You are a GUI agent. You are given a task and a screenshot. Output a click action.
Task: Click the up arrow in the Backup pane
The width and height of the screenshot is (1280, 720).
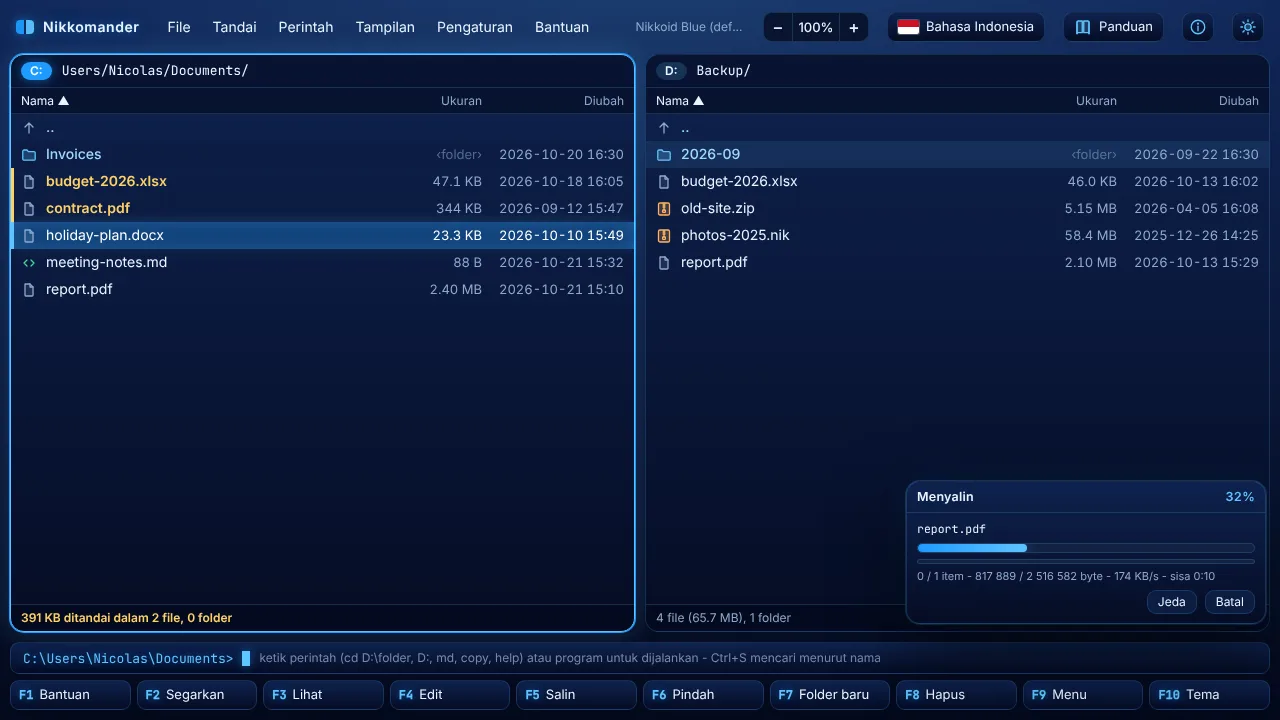click(664, 128)
